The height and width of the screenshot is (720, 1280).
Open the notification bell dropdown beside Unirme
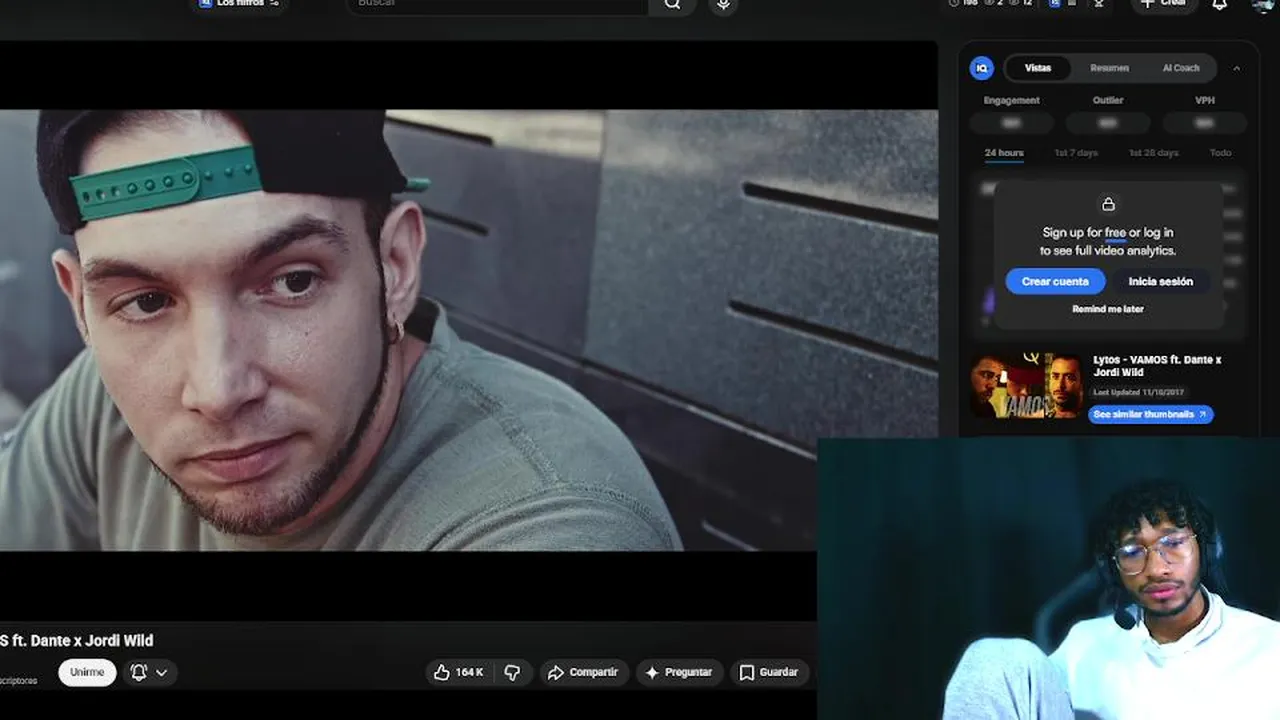pos(148,672)
